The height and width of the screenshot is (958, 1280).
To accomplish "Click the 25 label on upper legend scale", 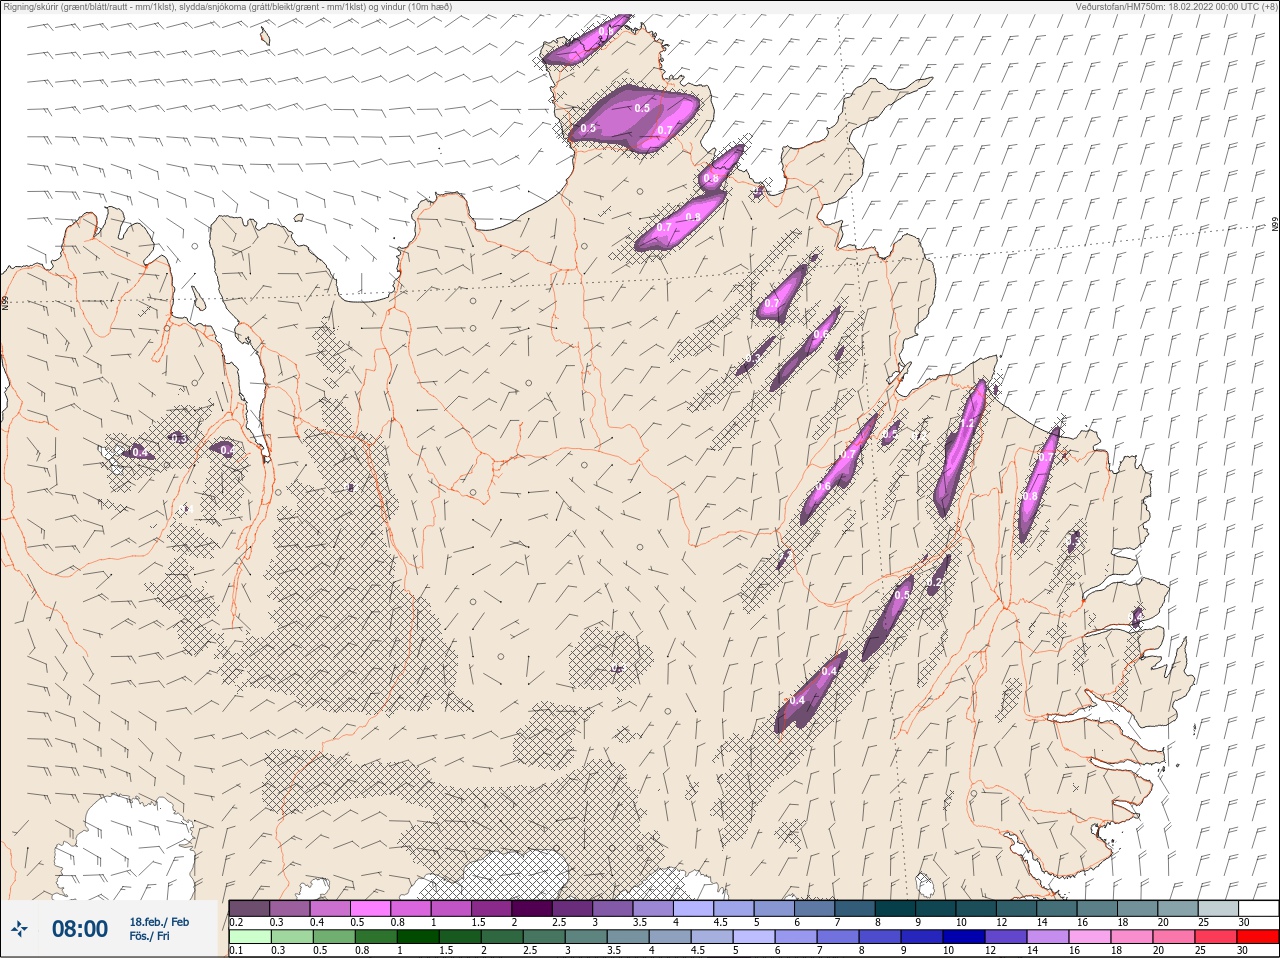I will coord(1204,922).
